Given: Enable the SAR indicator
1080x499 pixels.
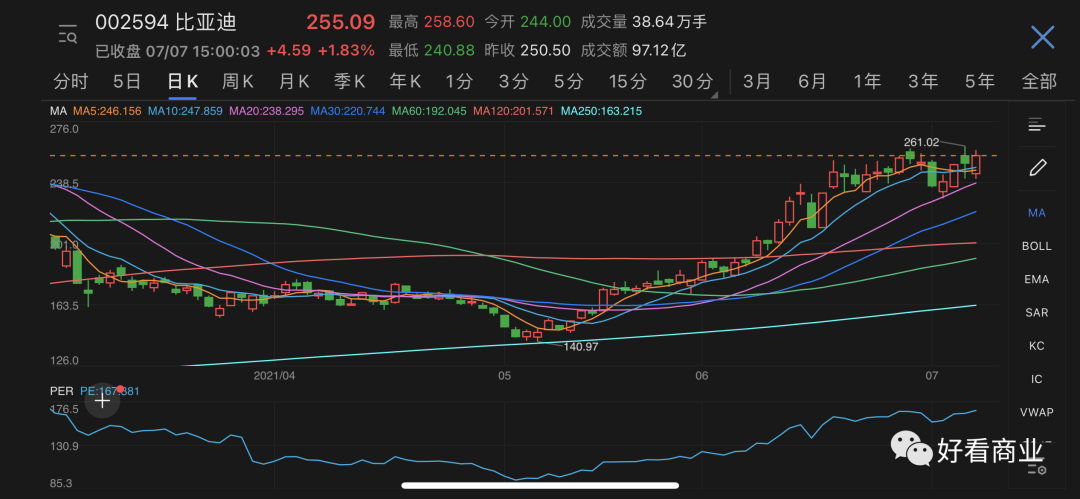Looking at the screenshot, I should point(1037,312).
